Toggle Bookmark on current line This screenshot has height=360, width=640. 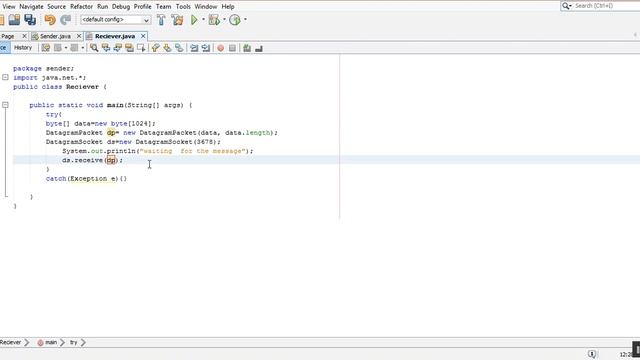click(x=179, y=48)
